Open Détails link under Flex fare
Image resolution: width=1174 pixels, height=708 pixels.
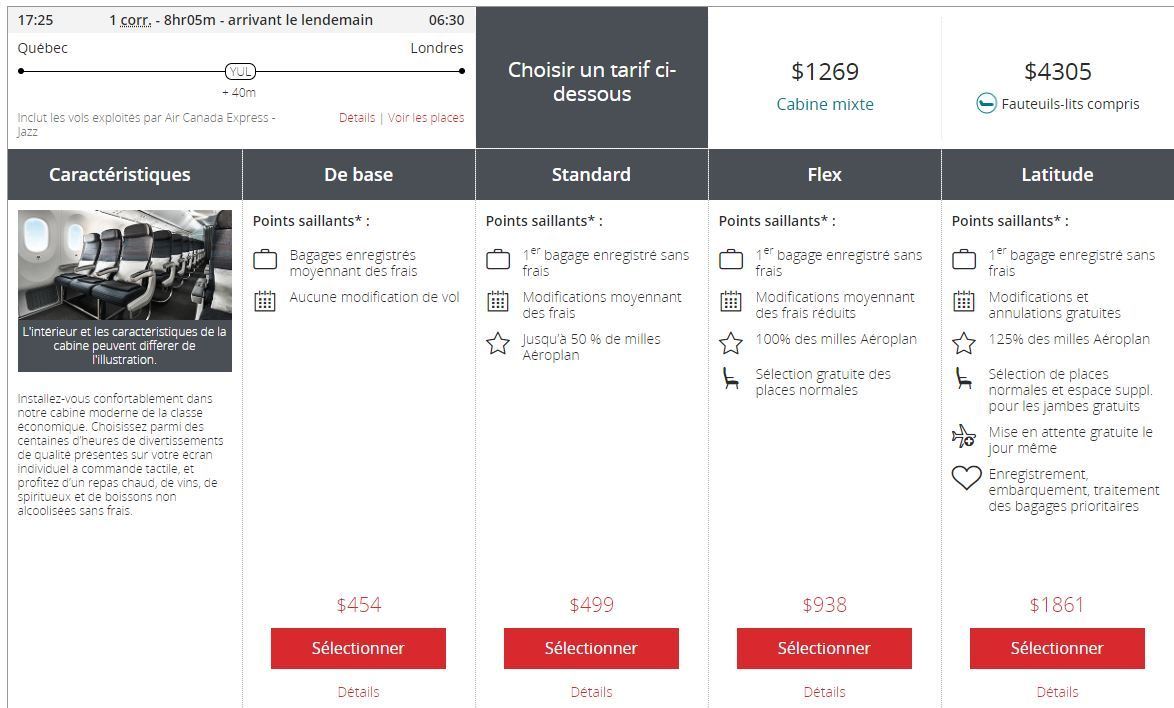[x=824, y=692]
